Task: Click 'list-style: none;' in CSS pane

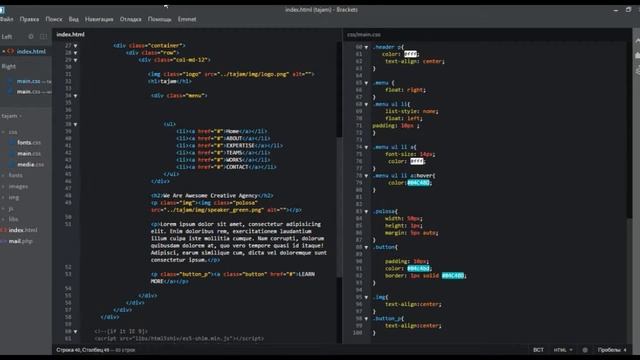Action: tap(412, 111)
